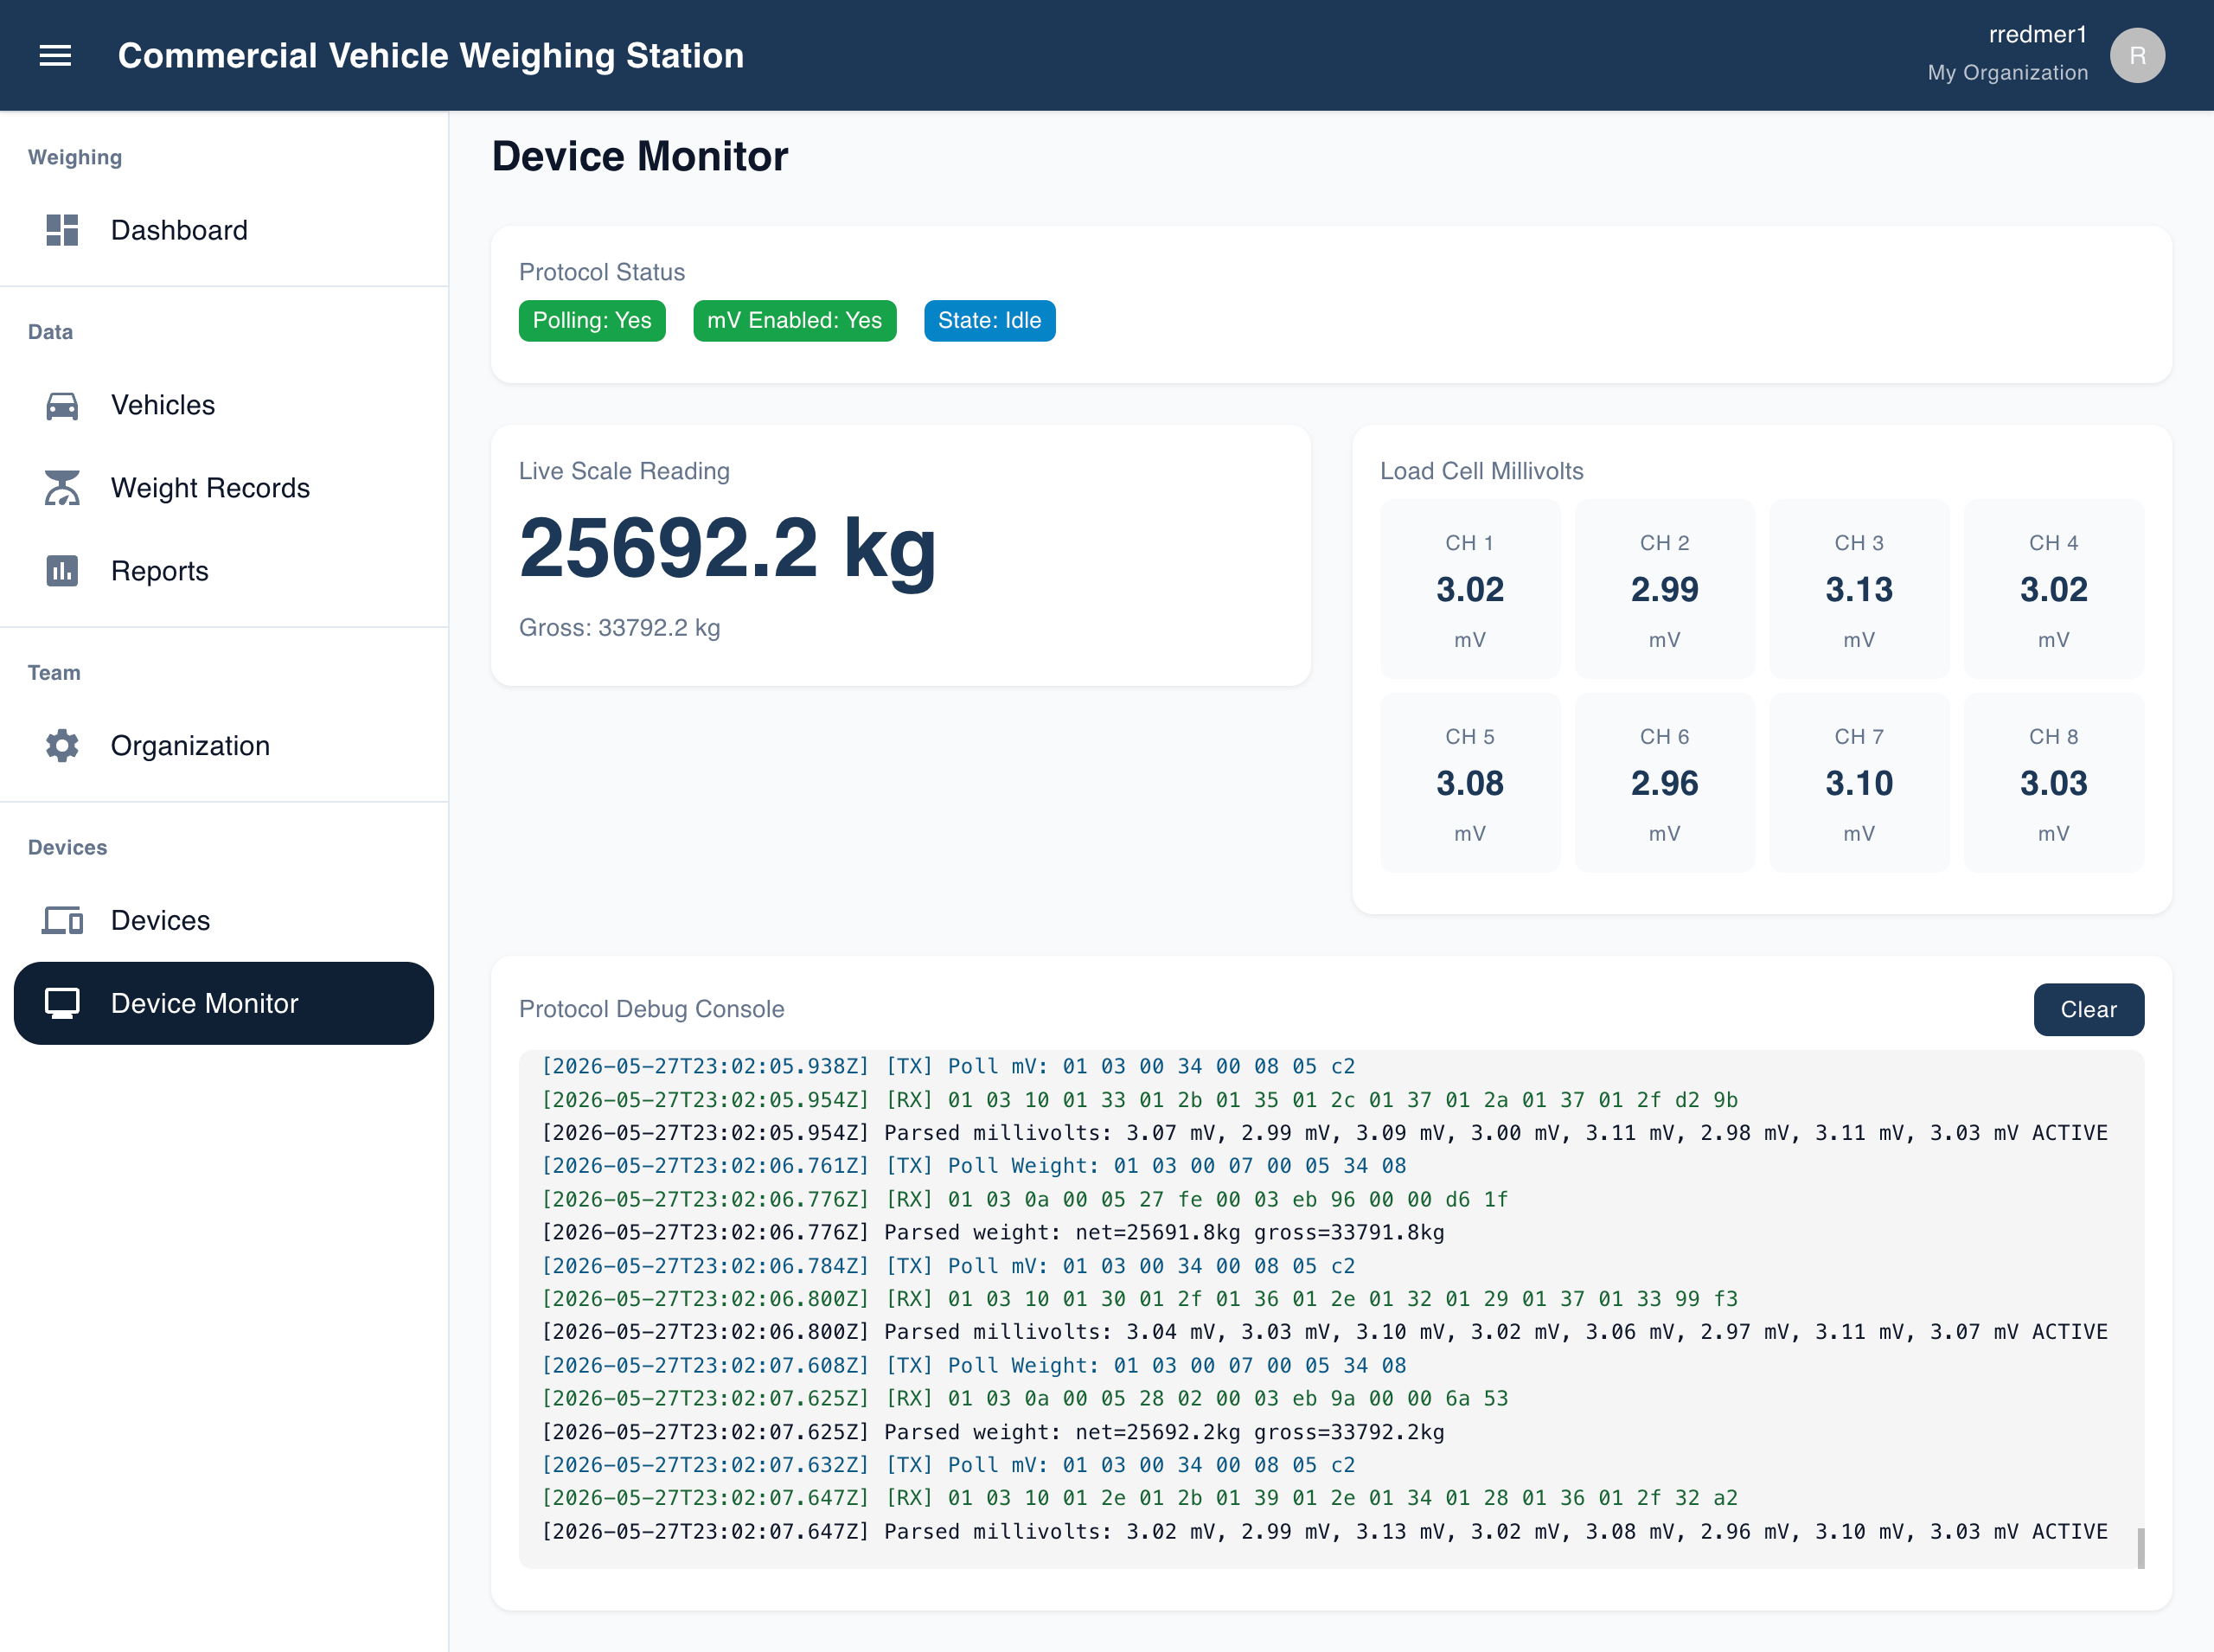2214x1652 pixels.
Task: Click the Devices screens icon
Action: tap(62, 920)
